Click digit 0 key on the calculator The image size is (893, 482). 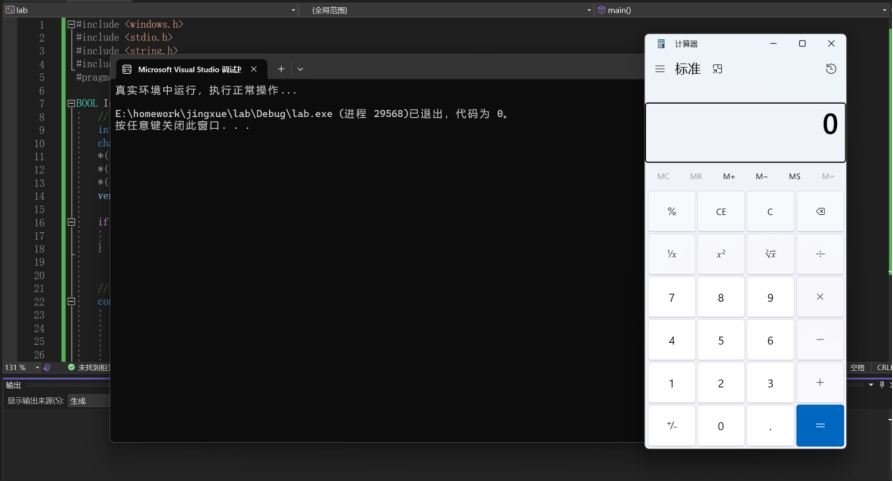(x=721, y=426)
